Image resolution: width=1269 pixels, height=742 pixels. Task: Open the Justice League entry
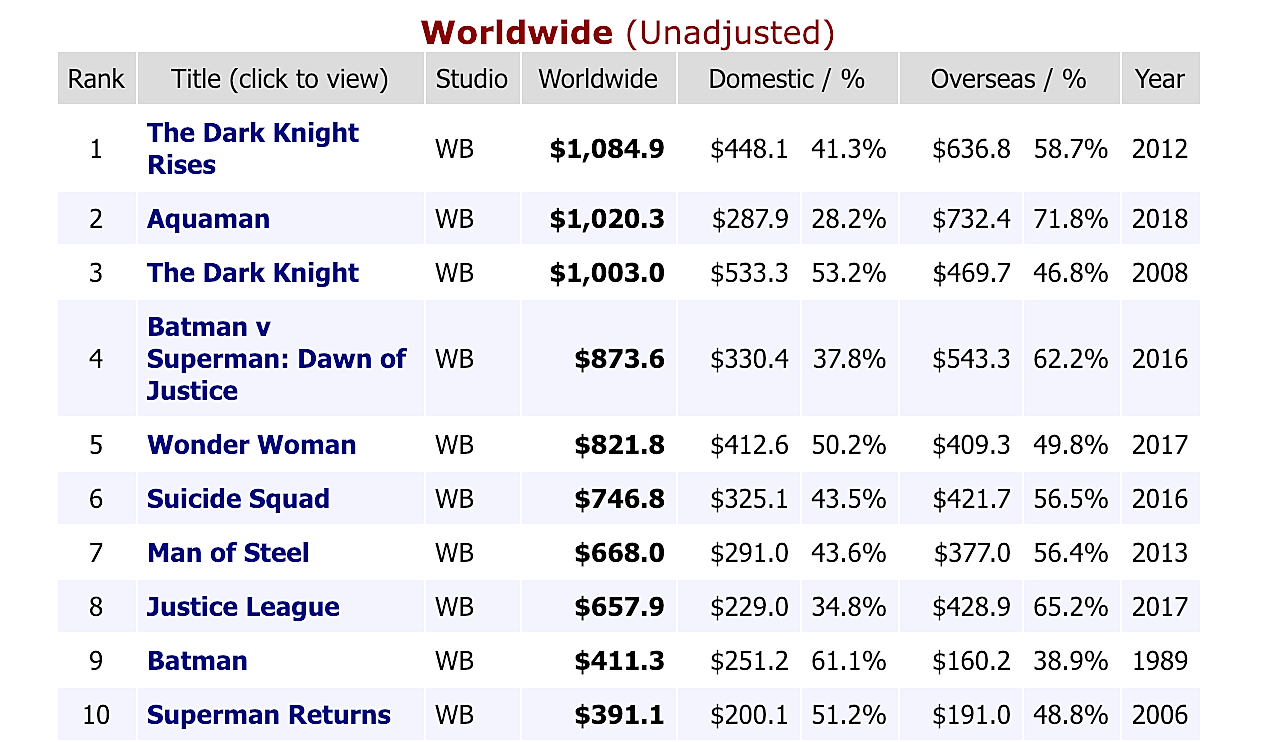(243, 607)
